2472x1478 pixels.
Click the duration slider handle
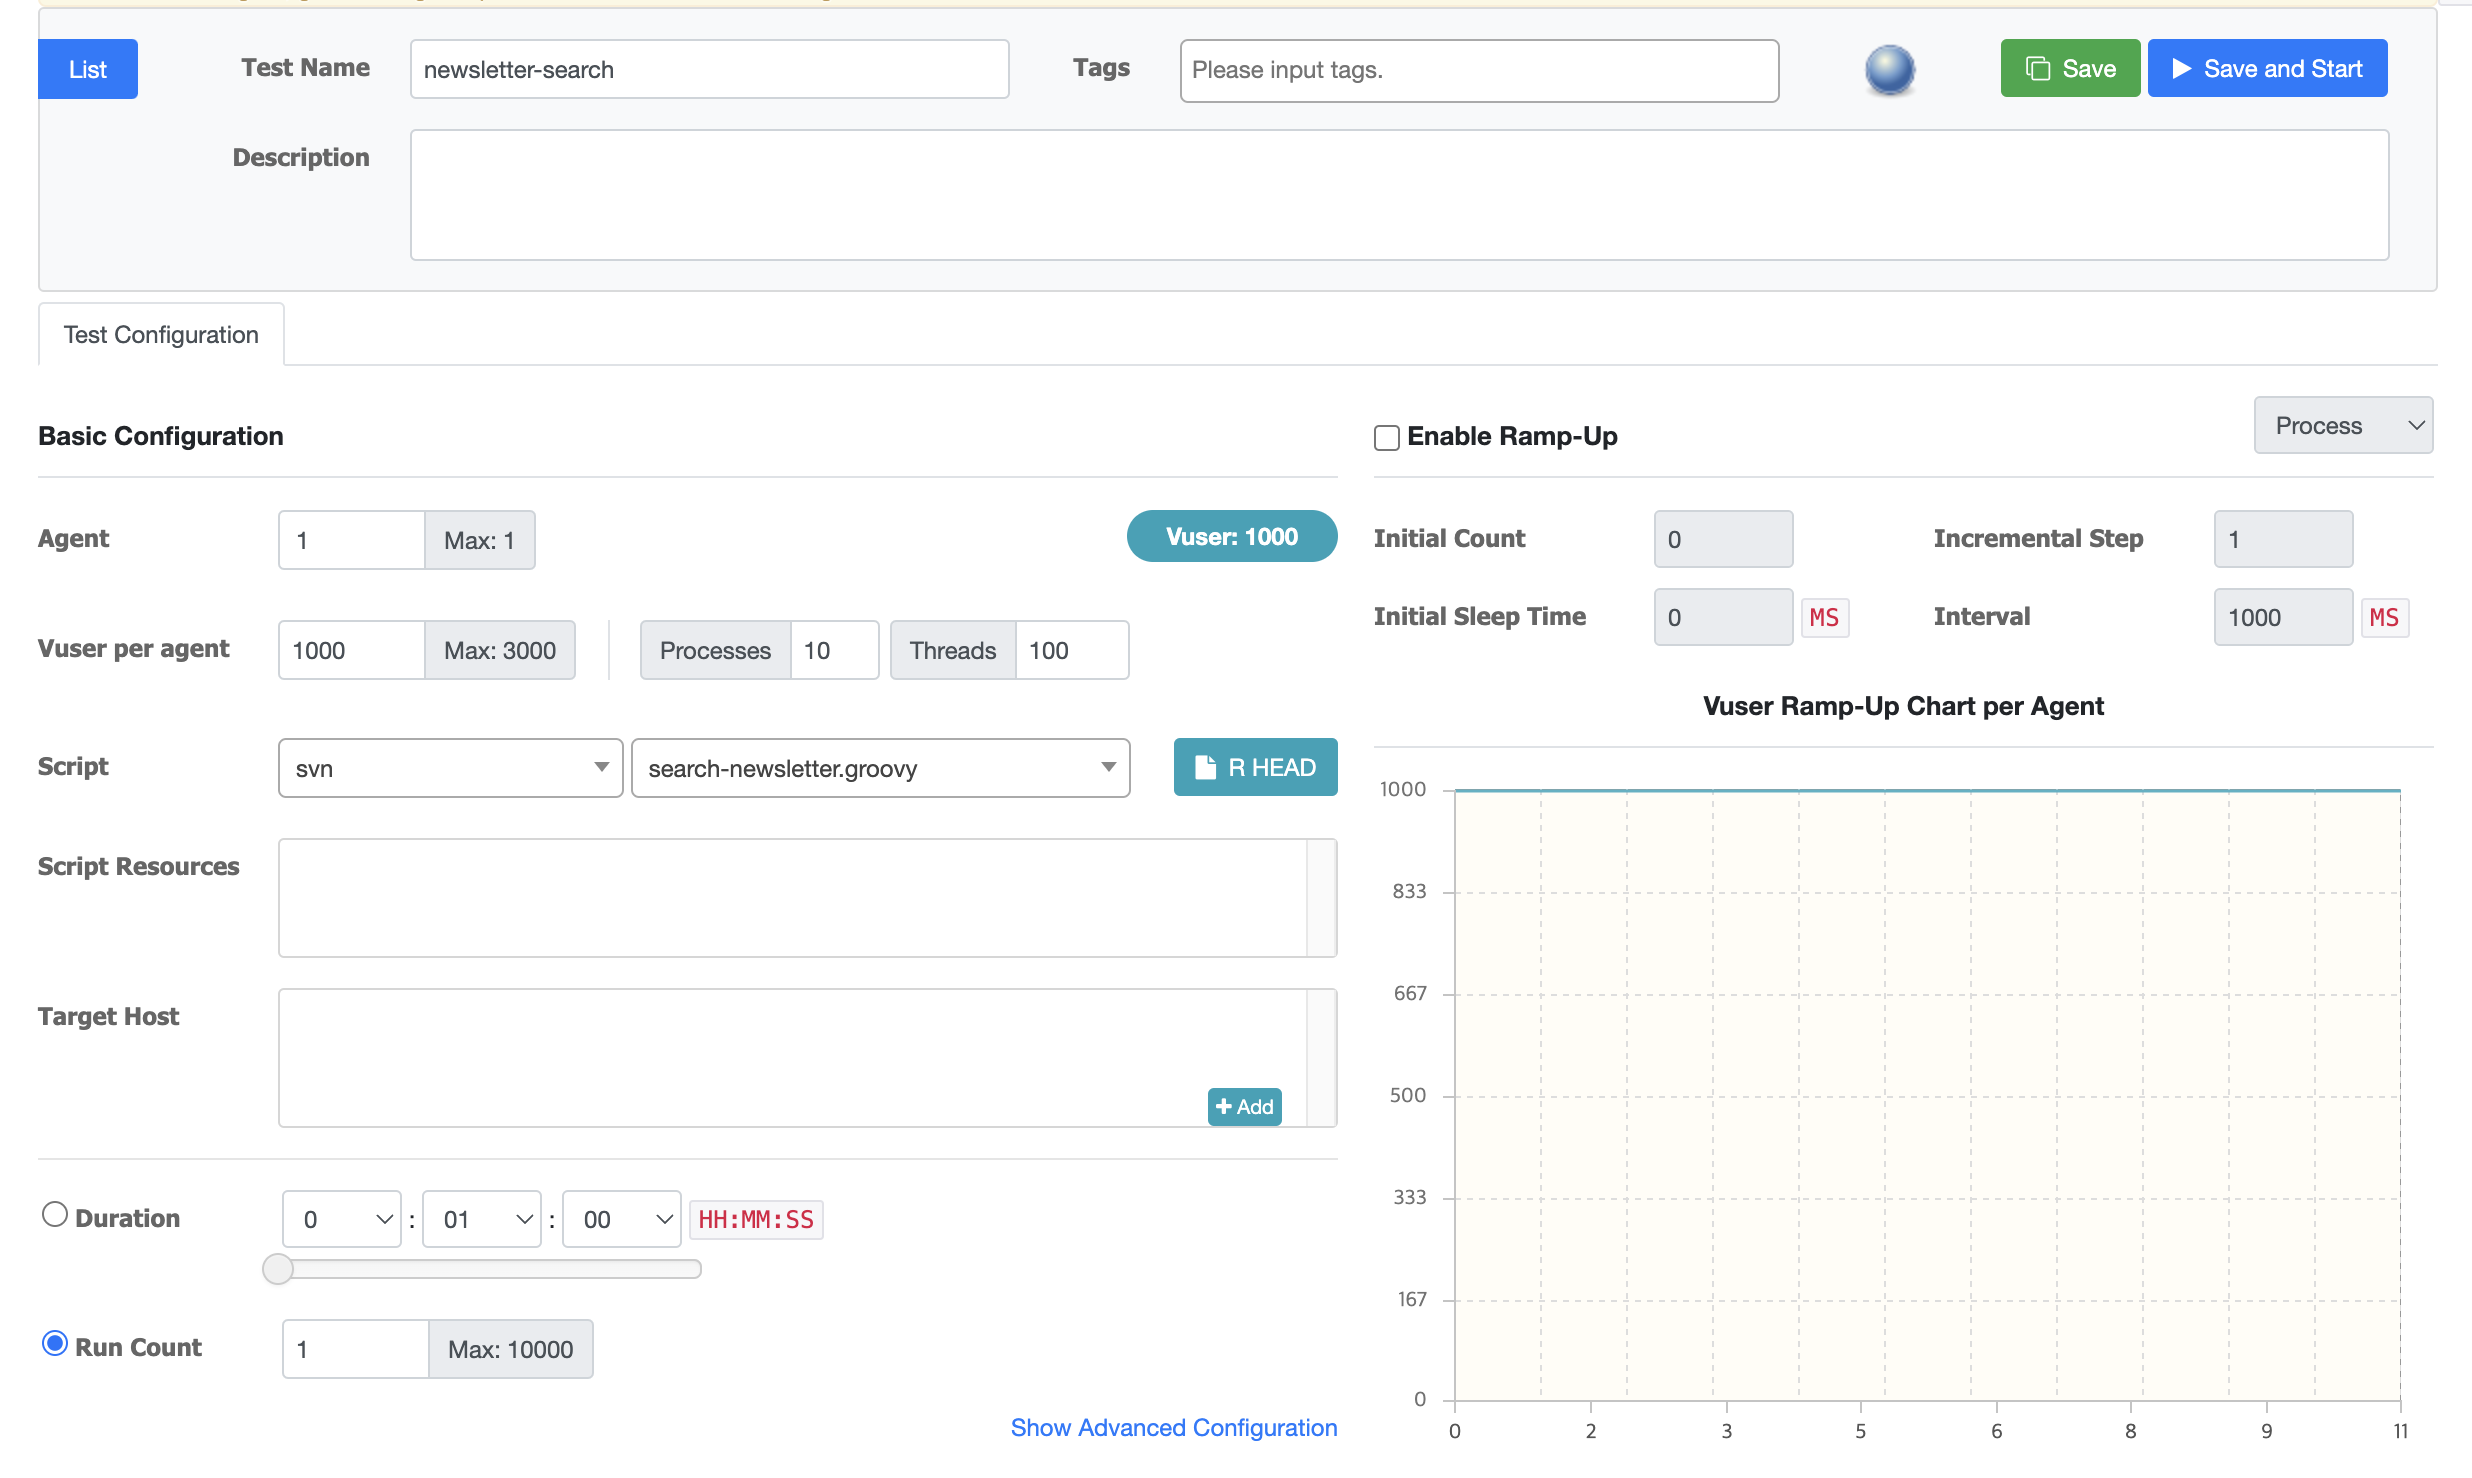(278, 1269)
